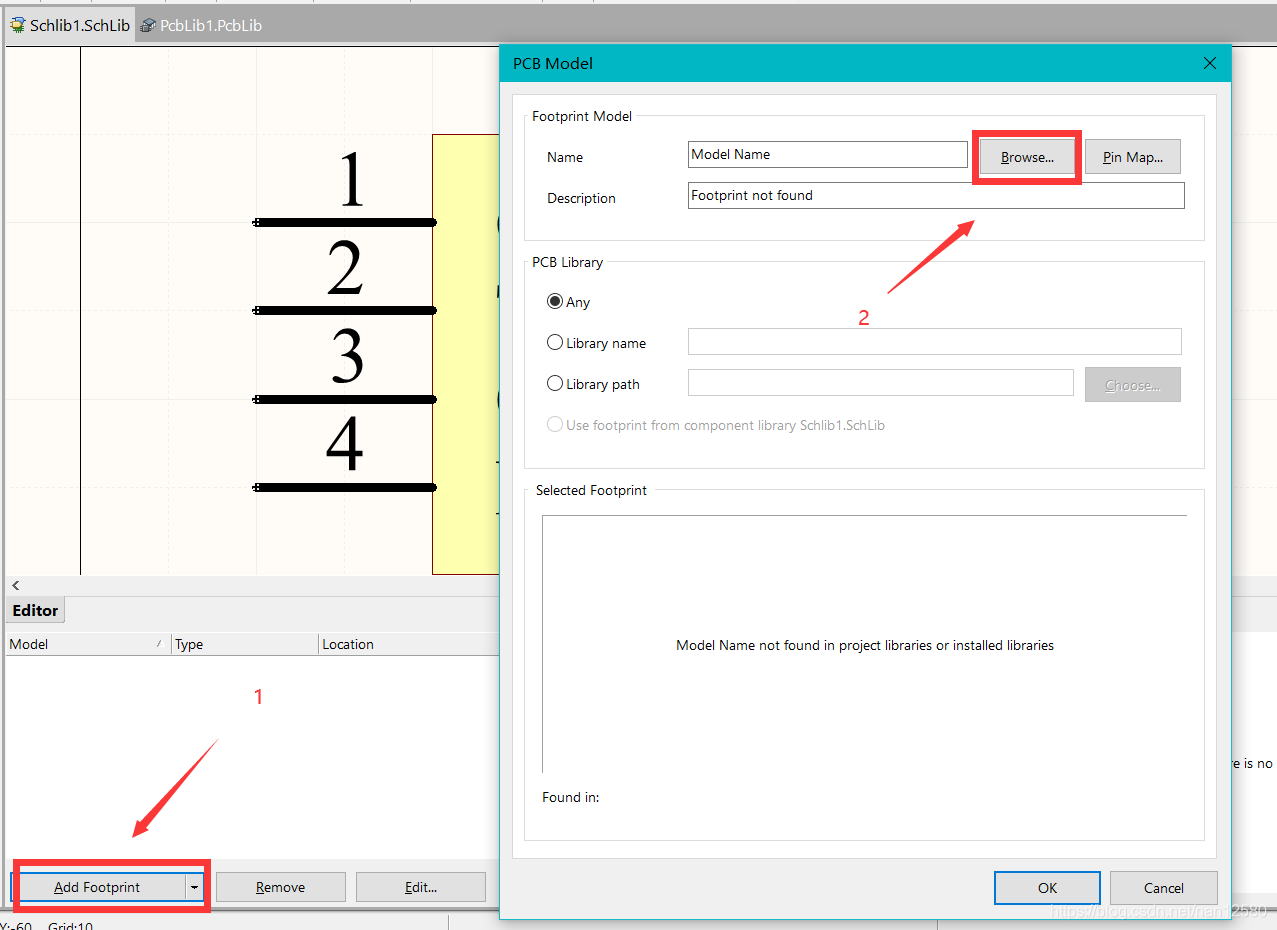Click the Edit model button
The image size is (1277, 930).
click(421, 887)
